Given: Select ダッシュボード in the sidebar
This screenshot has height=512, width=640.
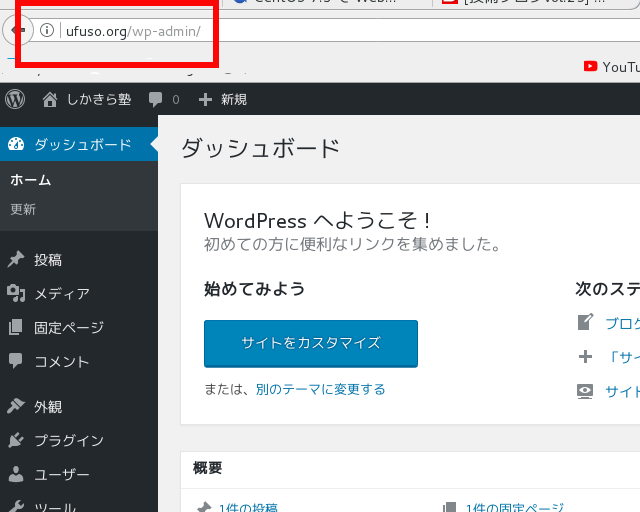Looking at the screenshot, I should 82,145.
